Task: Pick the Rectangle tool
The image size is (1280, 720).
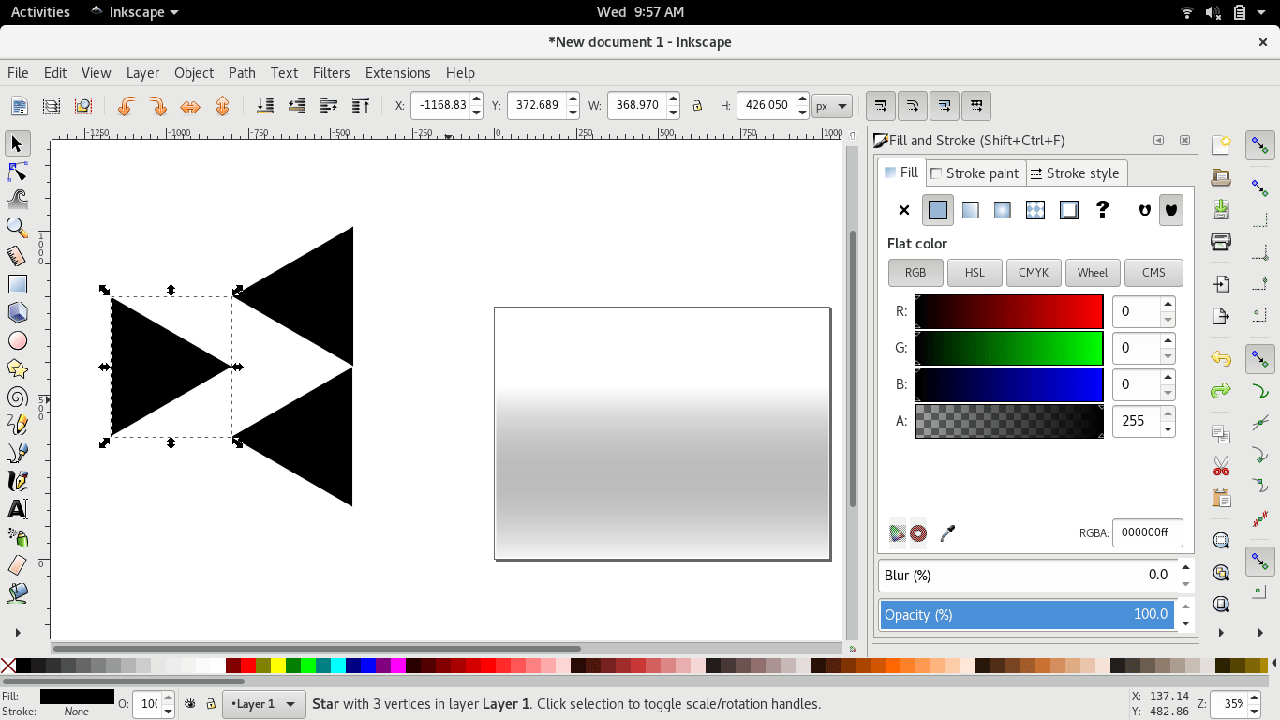Action: (17, 285)
